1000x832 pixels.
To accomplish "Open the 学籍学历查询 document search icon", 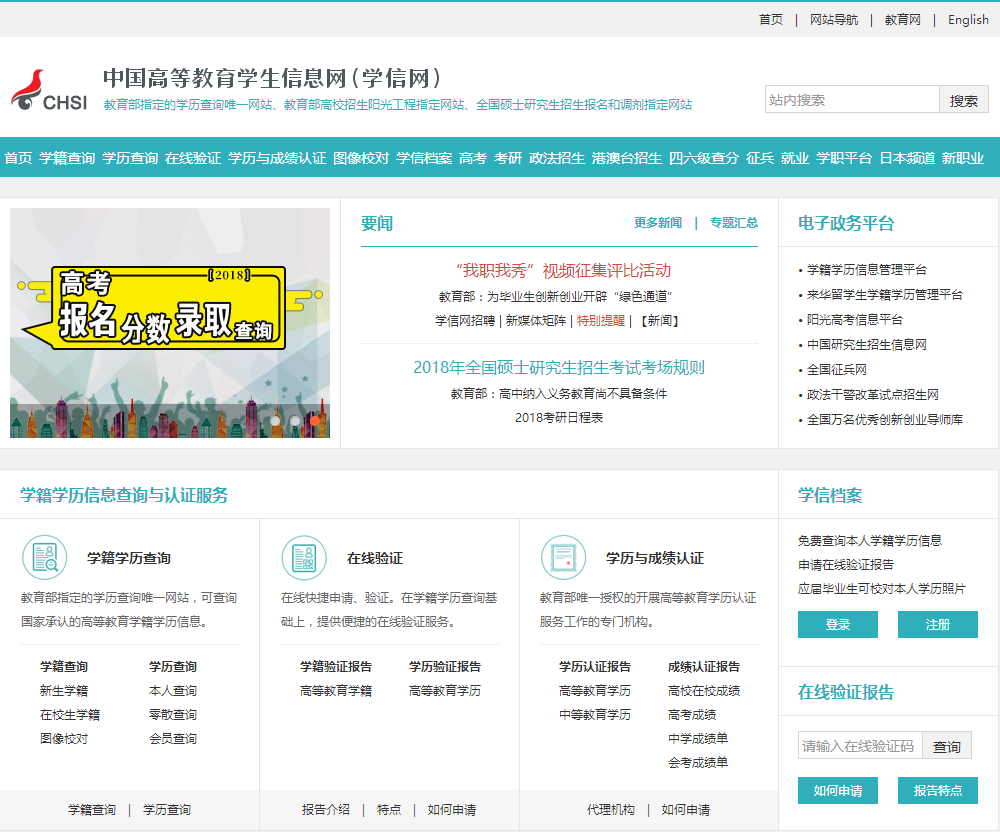I will (45, 557).
